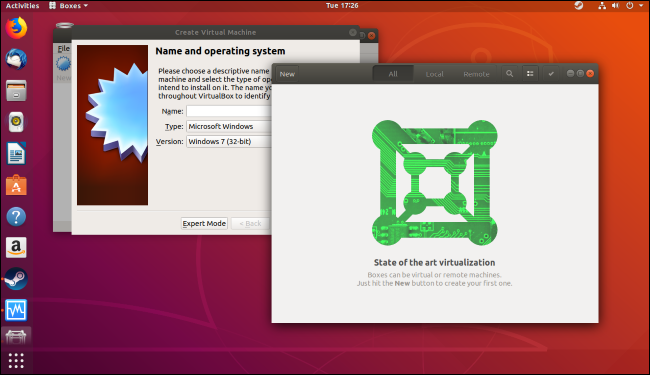
Task: Launch Rhythmbox speaker icon in dock
Action: pos(16,122)
